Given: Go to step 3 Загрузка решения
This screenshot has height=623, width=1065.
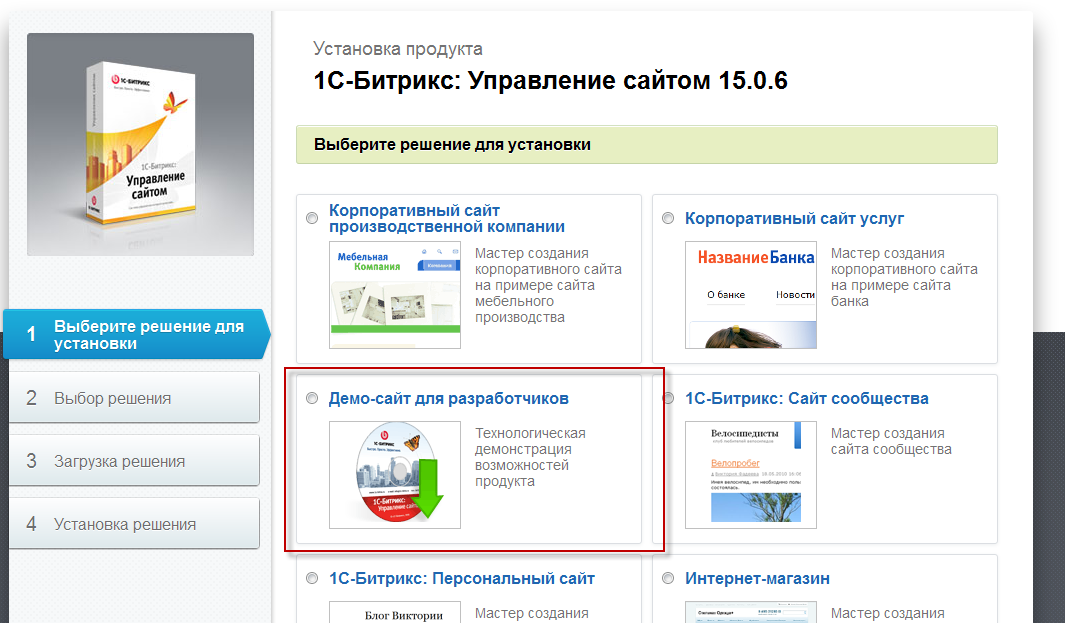Looking at the screenshot, I should coord(134,461).
